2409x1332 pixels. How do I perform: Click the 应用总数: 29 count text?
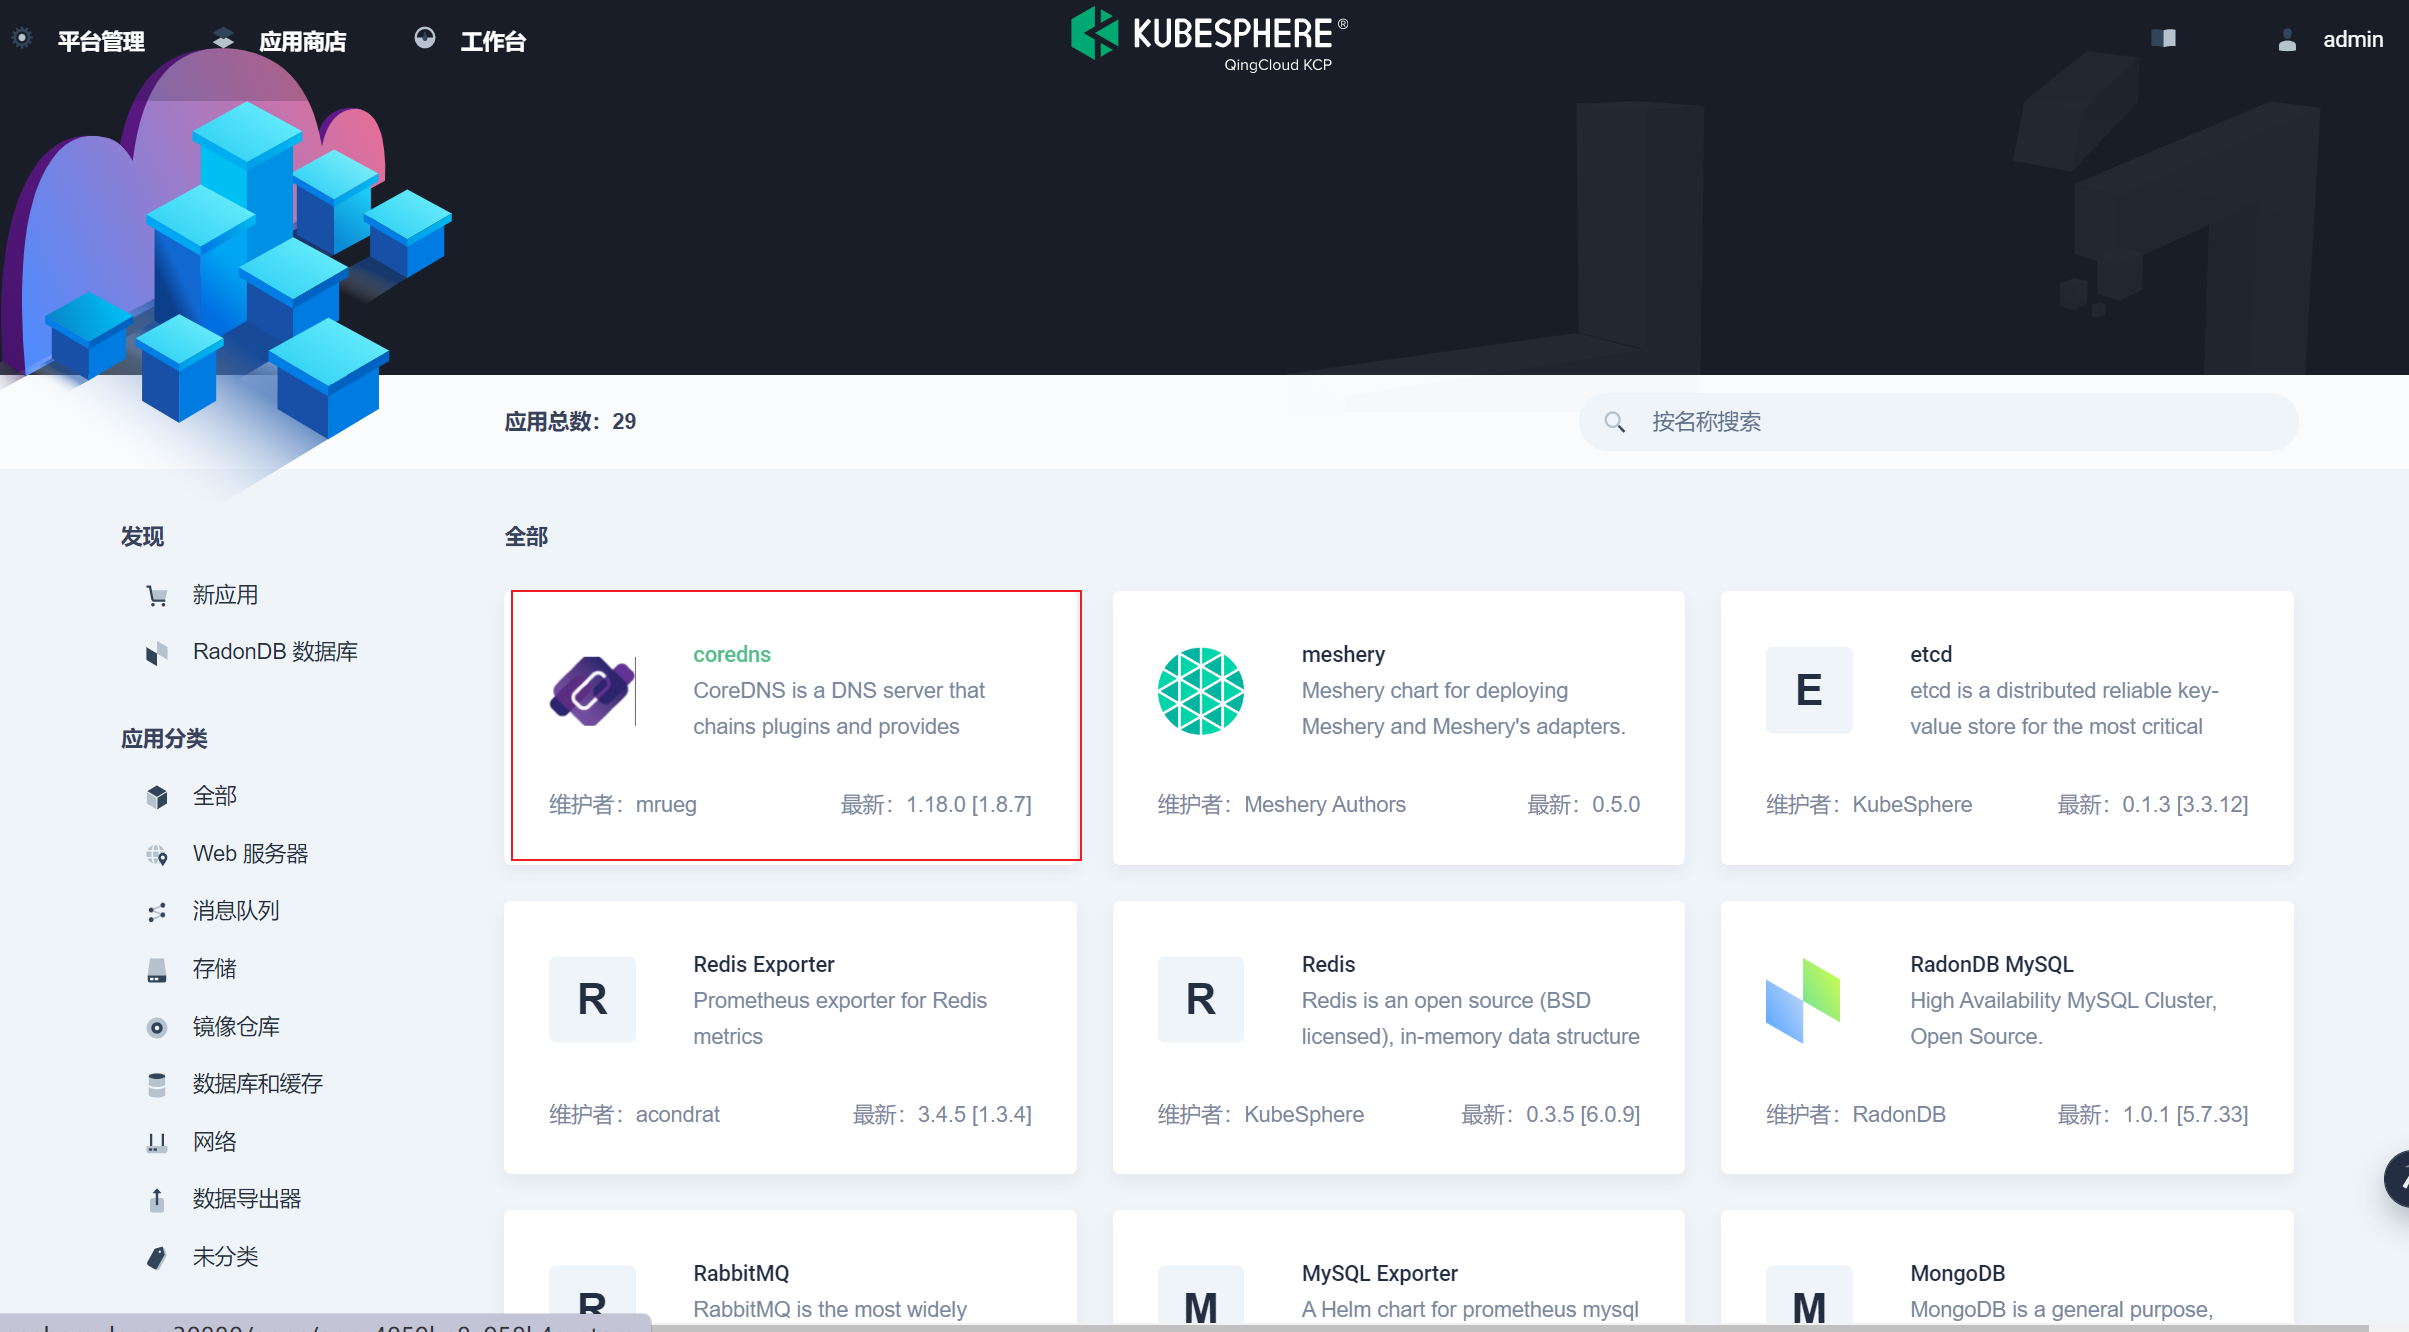point(570,422)
